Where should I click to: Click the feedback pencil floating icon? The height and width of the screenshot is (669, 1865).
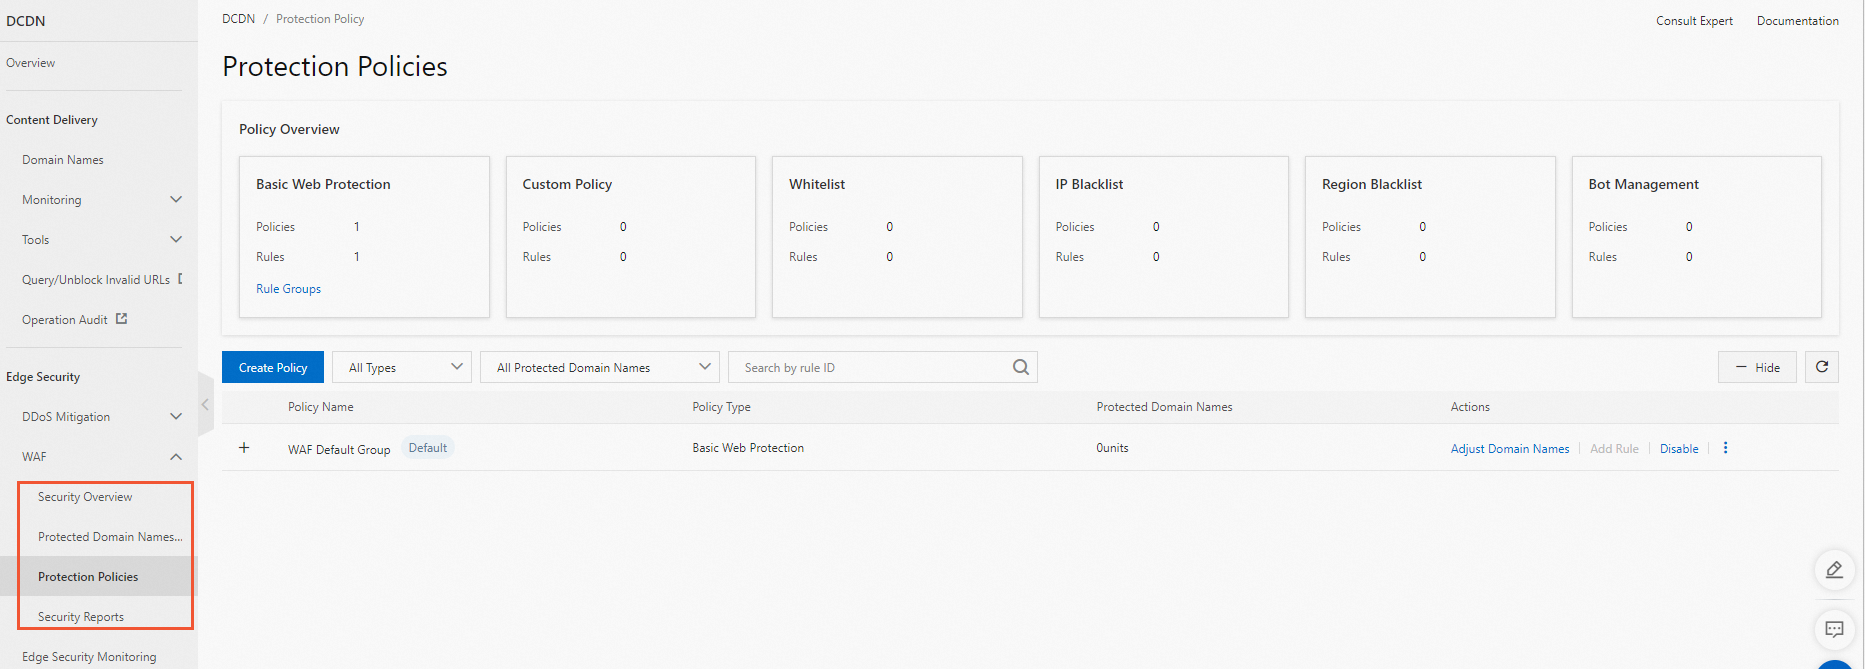pos(1834,570)
